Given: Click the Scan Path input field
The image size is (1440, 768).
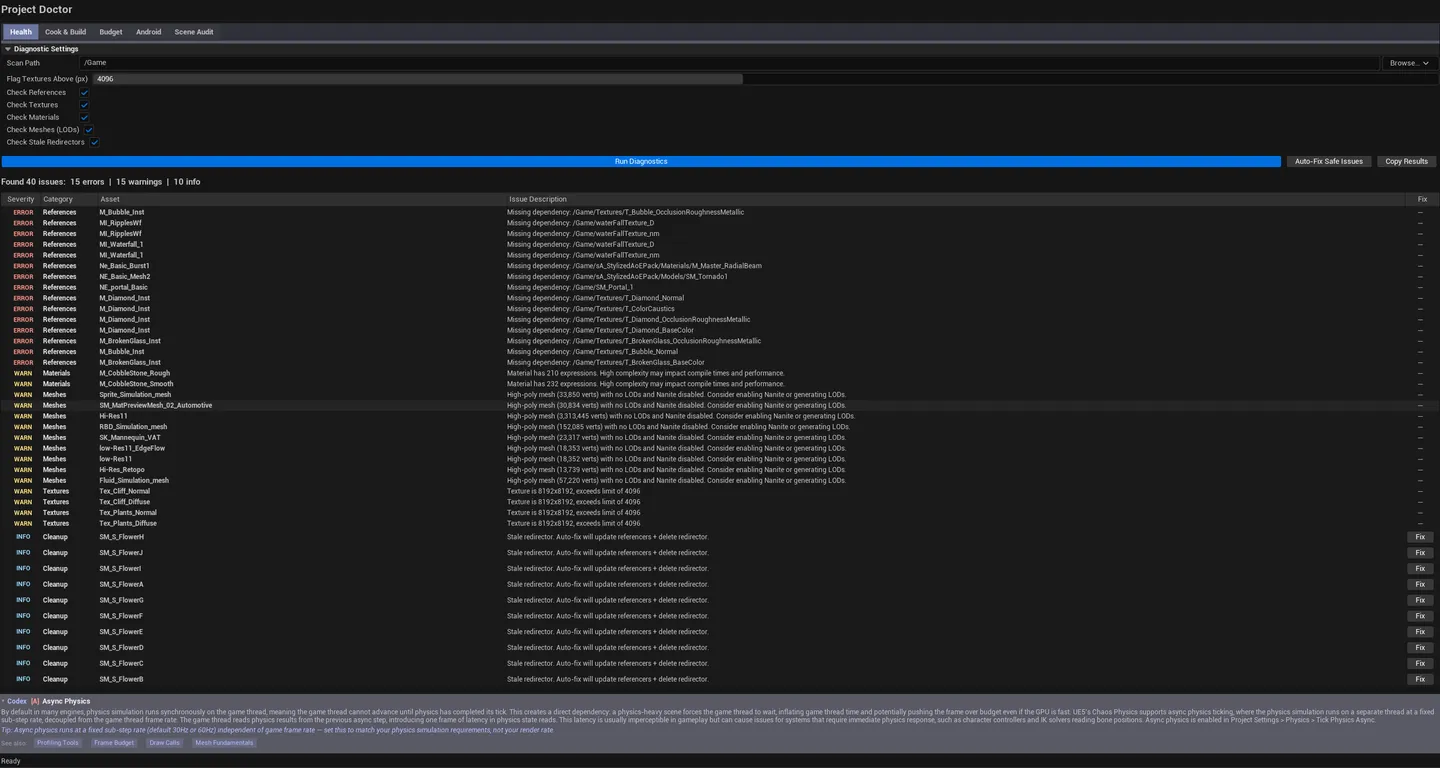Looking at the screenshot, I should 729,63.
